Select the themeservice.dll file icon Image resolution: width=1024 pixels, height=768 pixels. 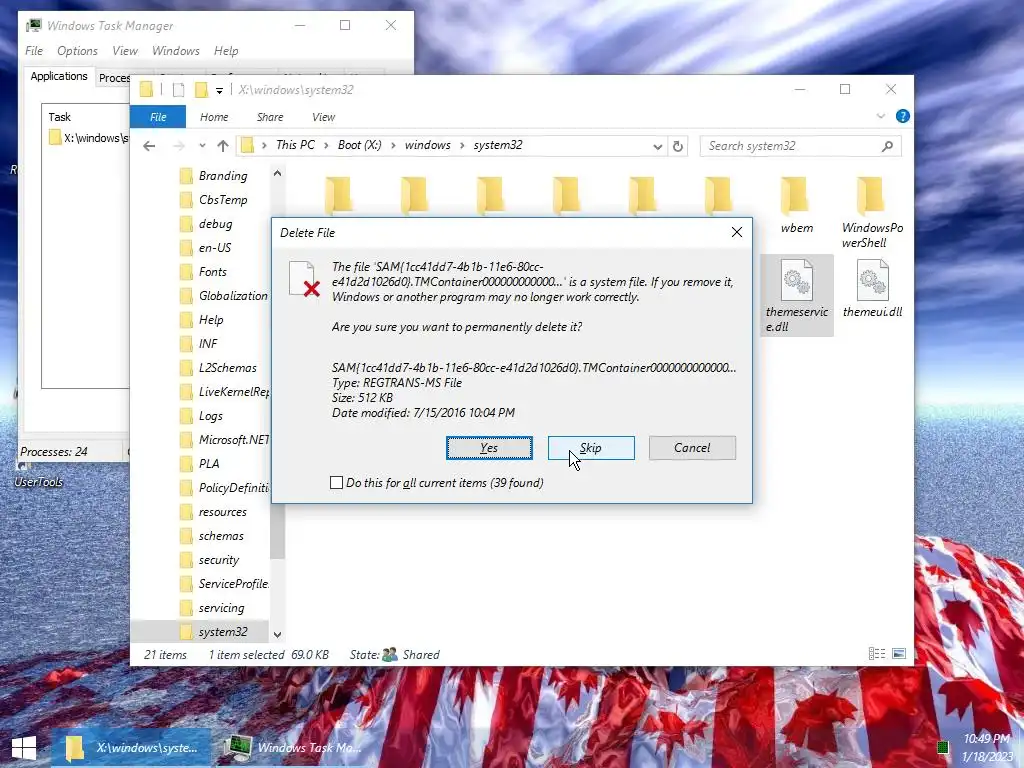(797, 295)
